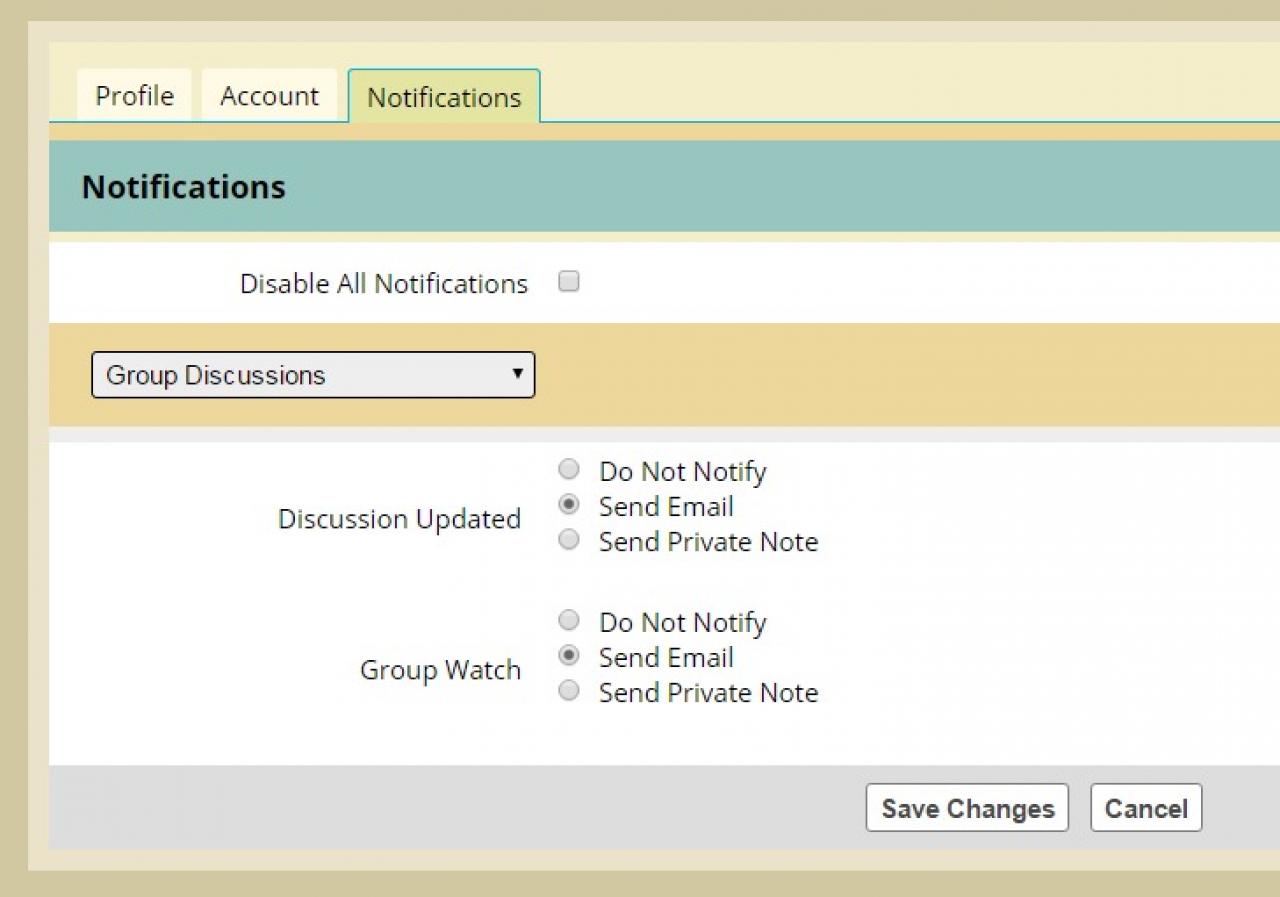Click the Save Changes button
Screen dimensions: 1280x897
coord(967,808)
